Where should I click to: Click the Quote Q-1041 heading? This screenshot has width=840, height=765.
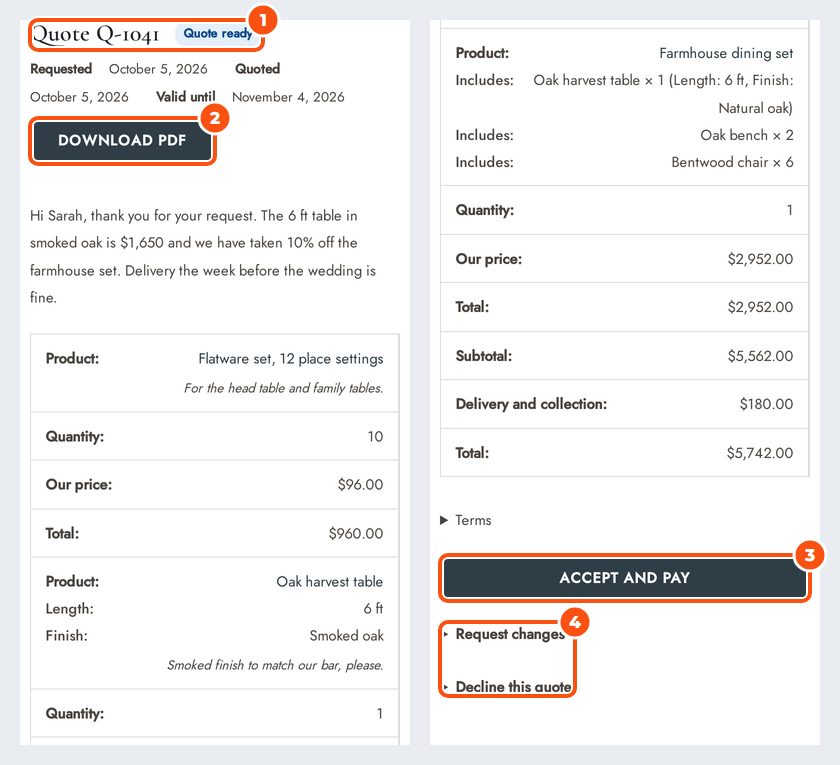point(96,35)
